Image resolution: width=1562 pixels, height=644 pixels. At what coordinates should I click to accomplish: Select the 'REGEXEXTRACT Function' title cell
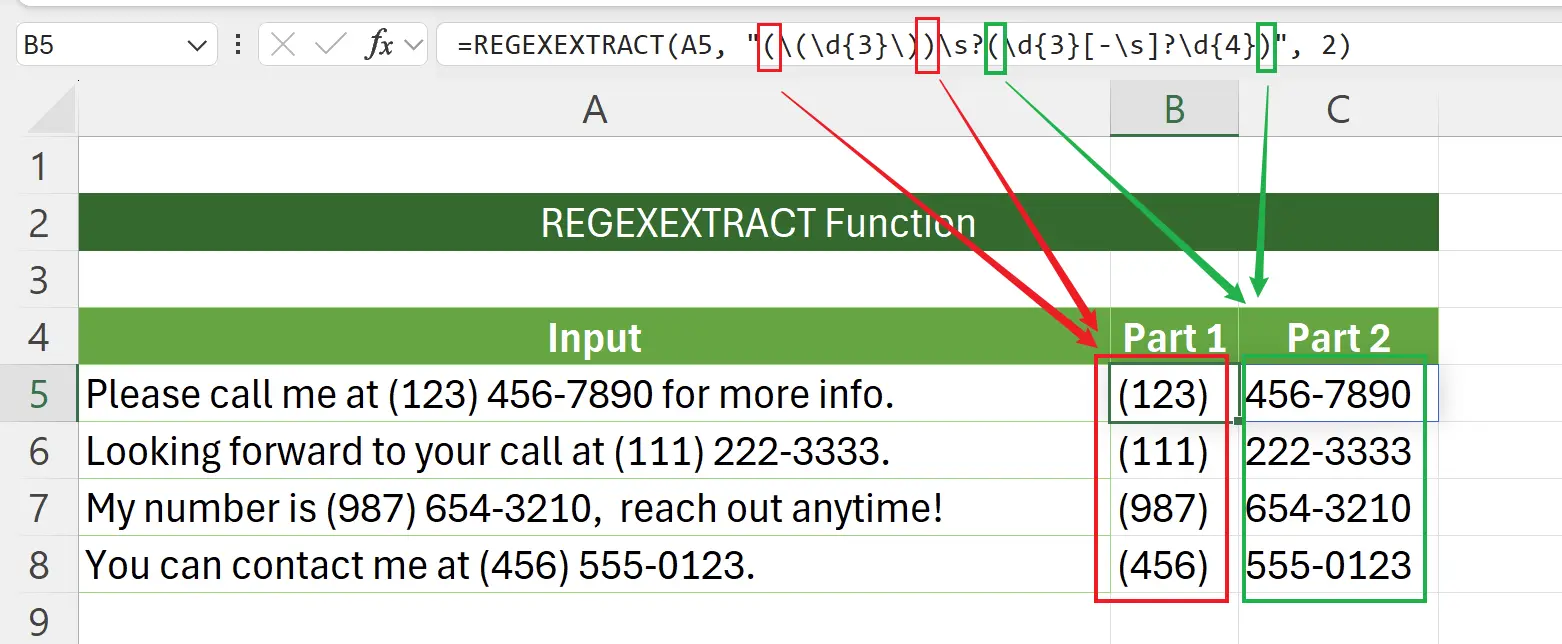[x=757, y=223]
